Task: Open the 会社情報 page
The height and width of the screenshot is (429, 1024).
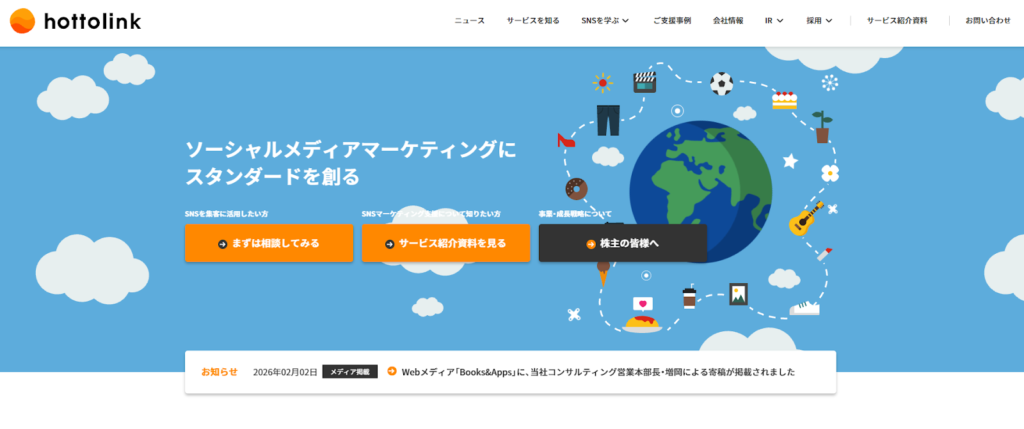Action: click(x=728, y=21)
